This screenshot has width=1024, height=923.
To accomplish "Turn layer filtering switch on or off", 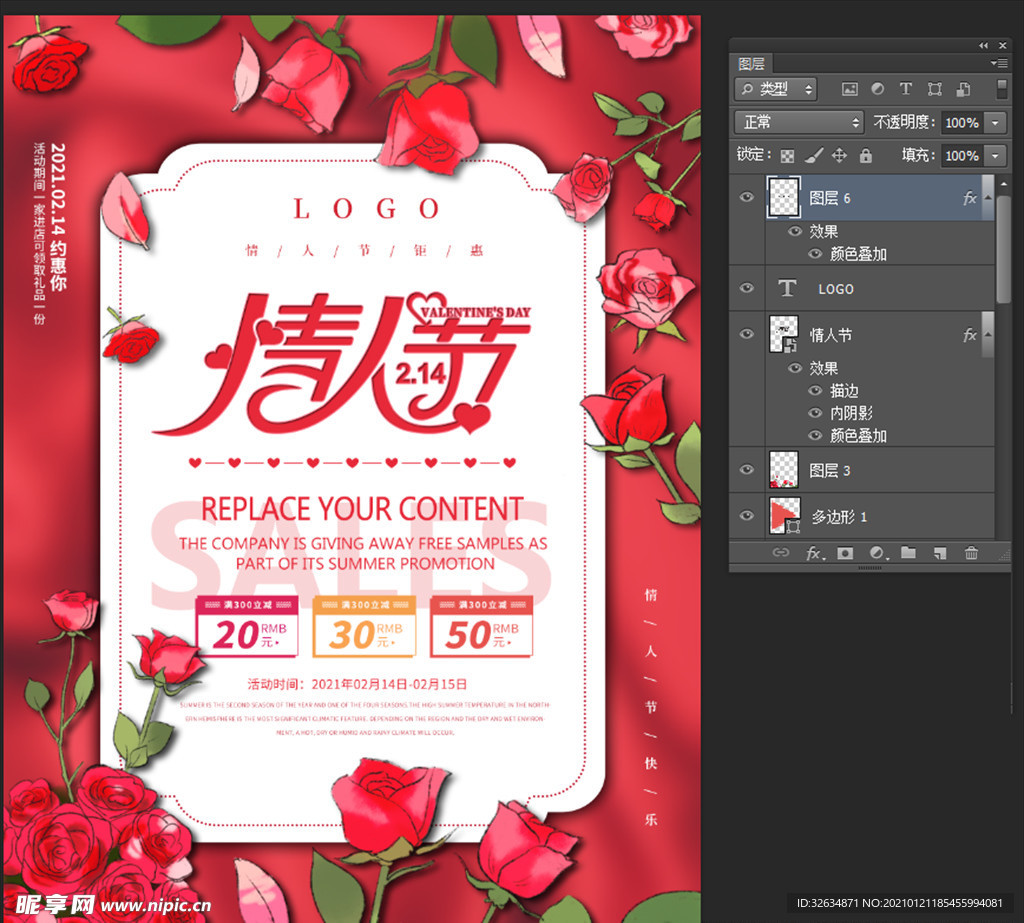I will pyautogui.click(x=1002, y=89).
